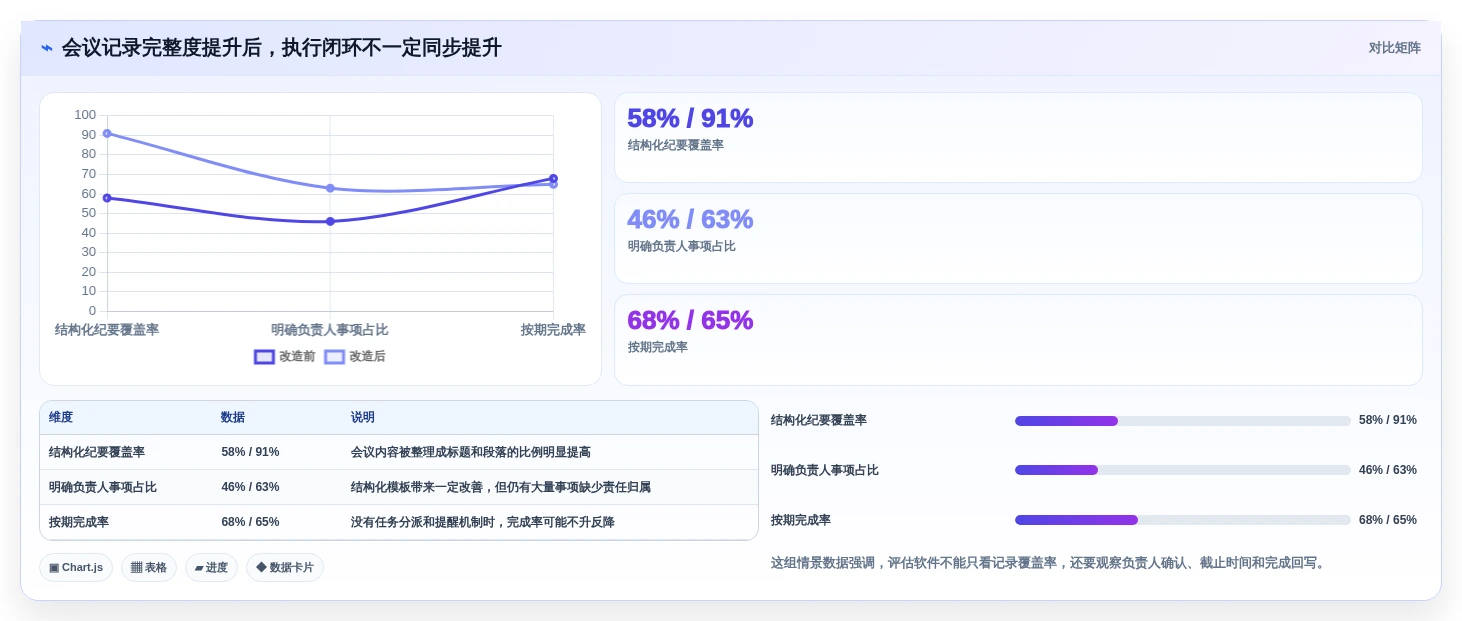Click progress percentage text 46% / 63%
Image resolution: width=1462 pixels, height=621 pixels.
pyautogui.click(x=1388, y=470)
